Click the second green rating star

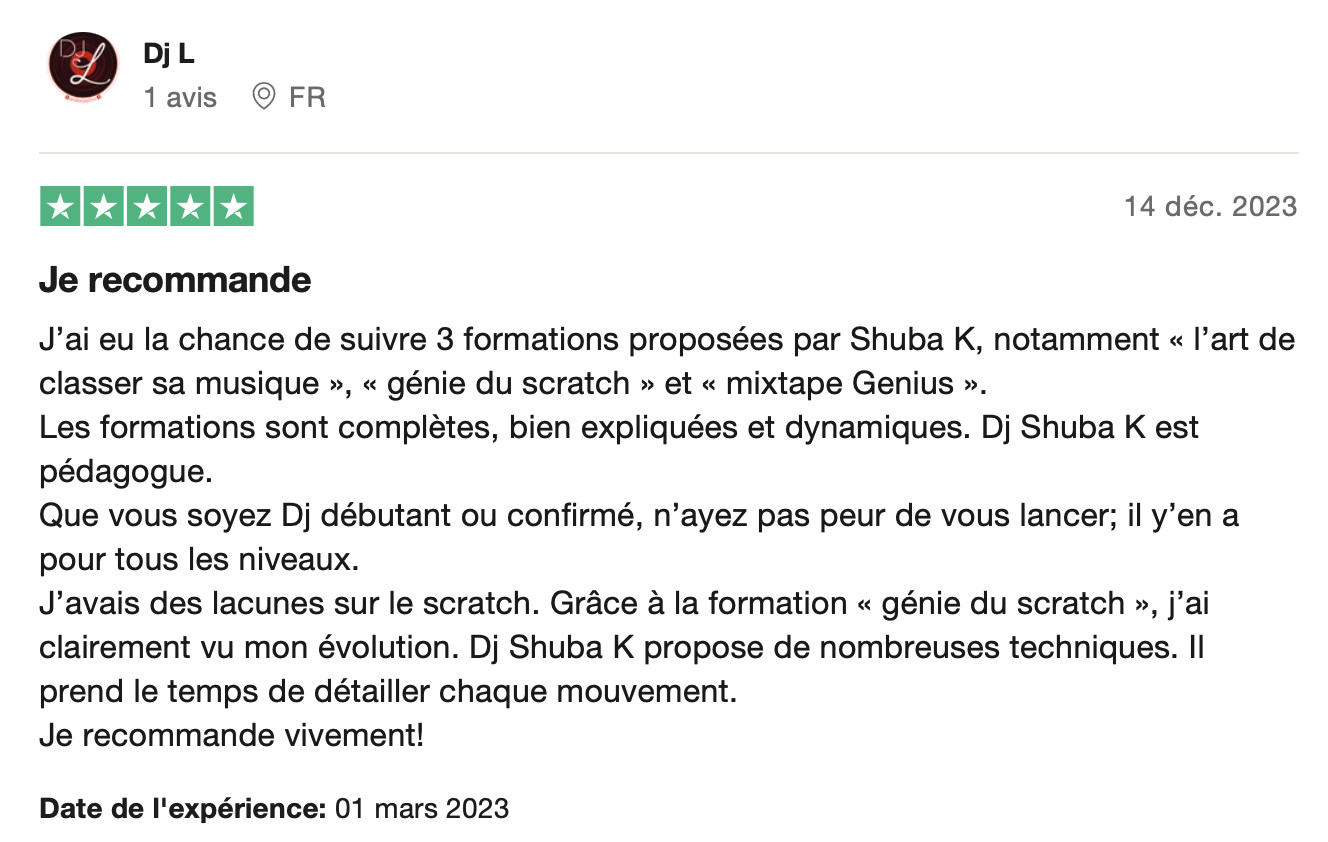click(104, 207)
